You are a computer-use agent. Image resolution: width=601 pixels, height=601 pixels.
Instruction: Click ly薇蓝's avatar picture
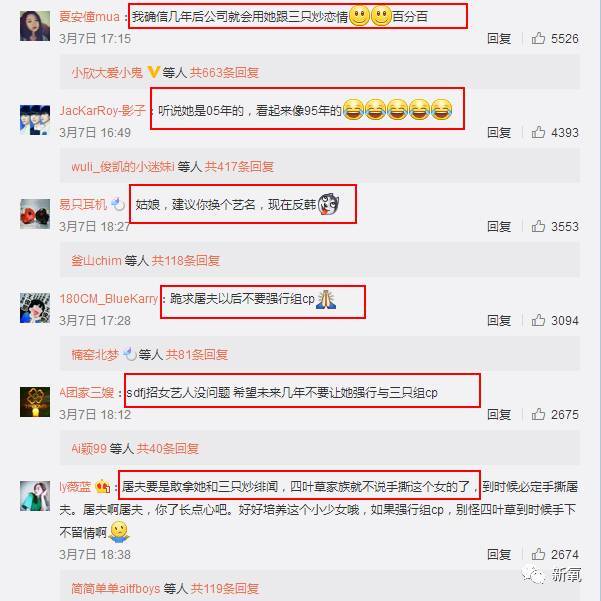tap(35, 496)
